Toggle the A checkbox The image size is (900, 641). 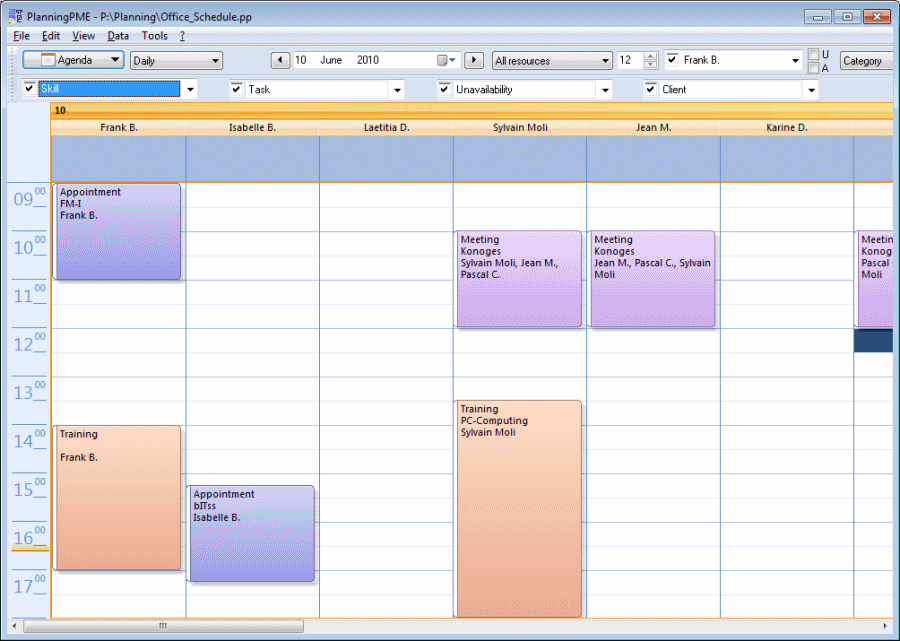click(813, 68)
